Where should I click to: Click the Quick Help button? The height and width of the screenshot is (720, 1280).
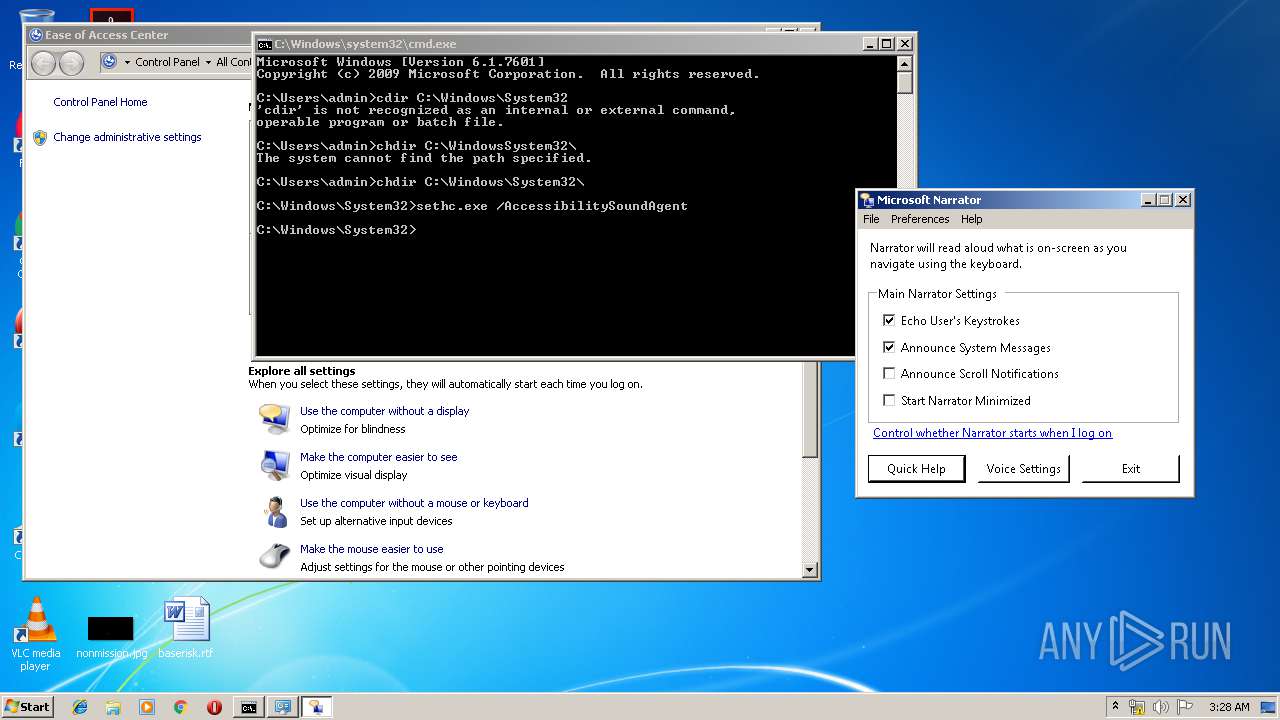(x=916, y=469)
